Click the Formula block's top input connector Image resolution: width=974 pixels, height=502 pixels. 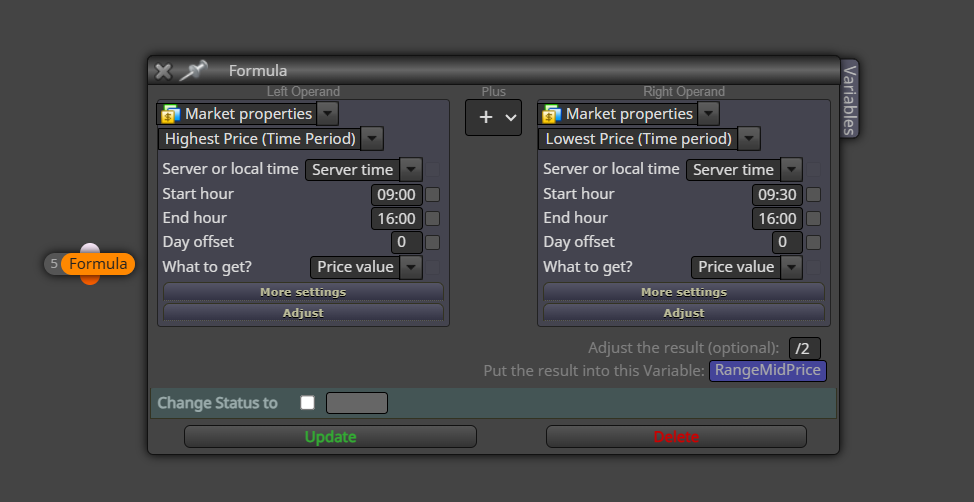90,249
